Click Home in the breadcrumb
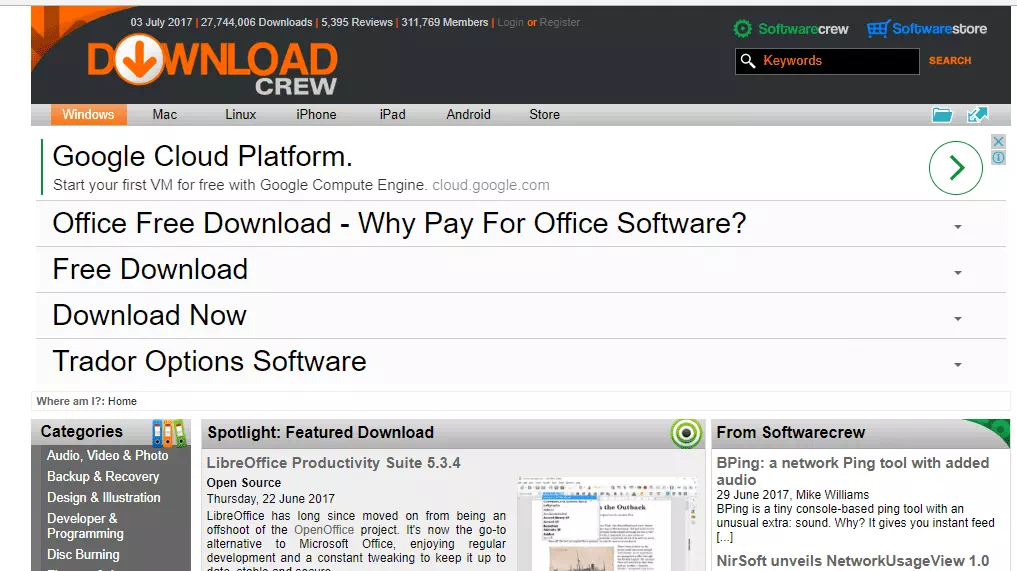This screenshot has width=1017, height=571. [x=122, y=401]
